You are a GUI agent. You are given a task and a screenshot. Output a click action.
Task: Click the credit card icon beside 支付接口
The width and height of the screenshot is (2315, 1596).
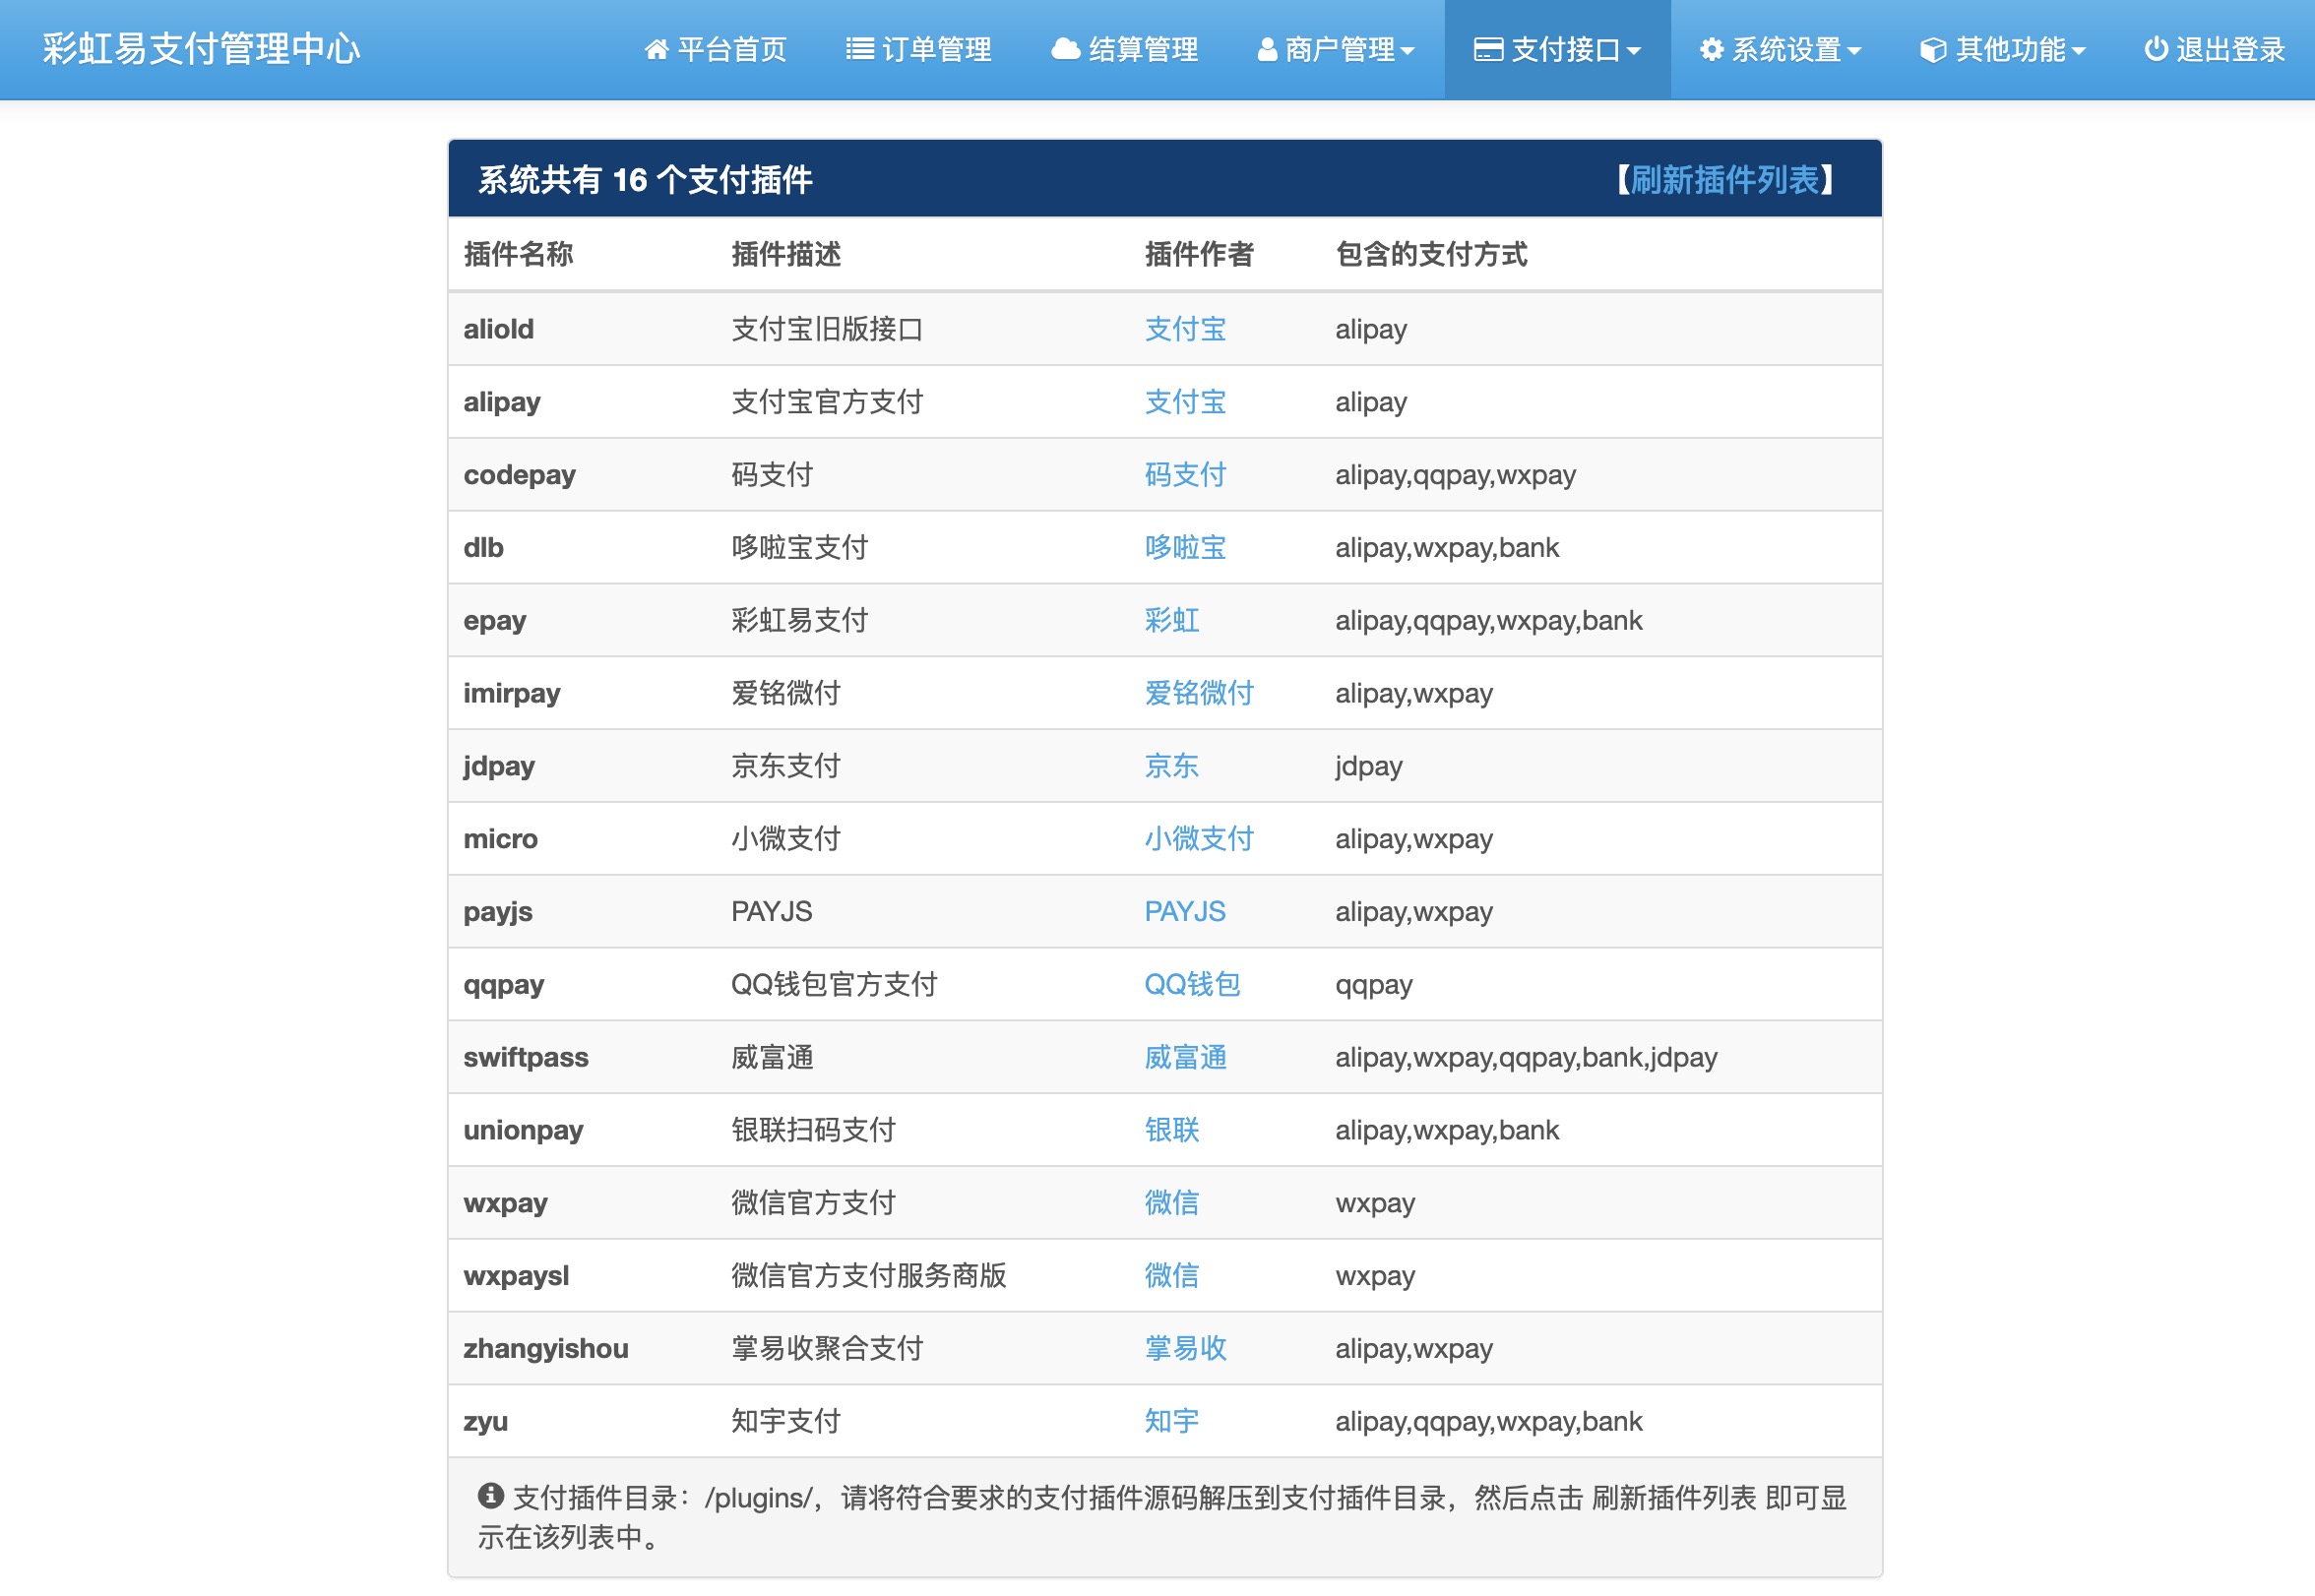1488,49
